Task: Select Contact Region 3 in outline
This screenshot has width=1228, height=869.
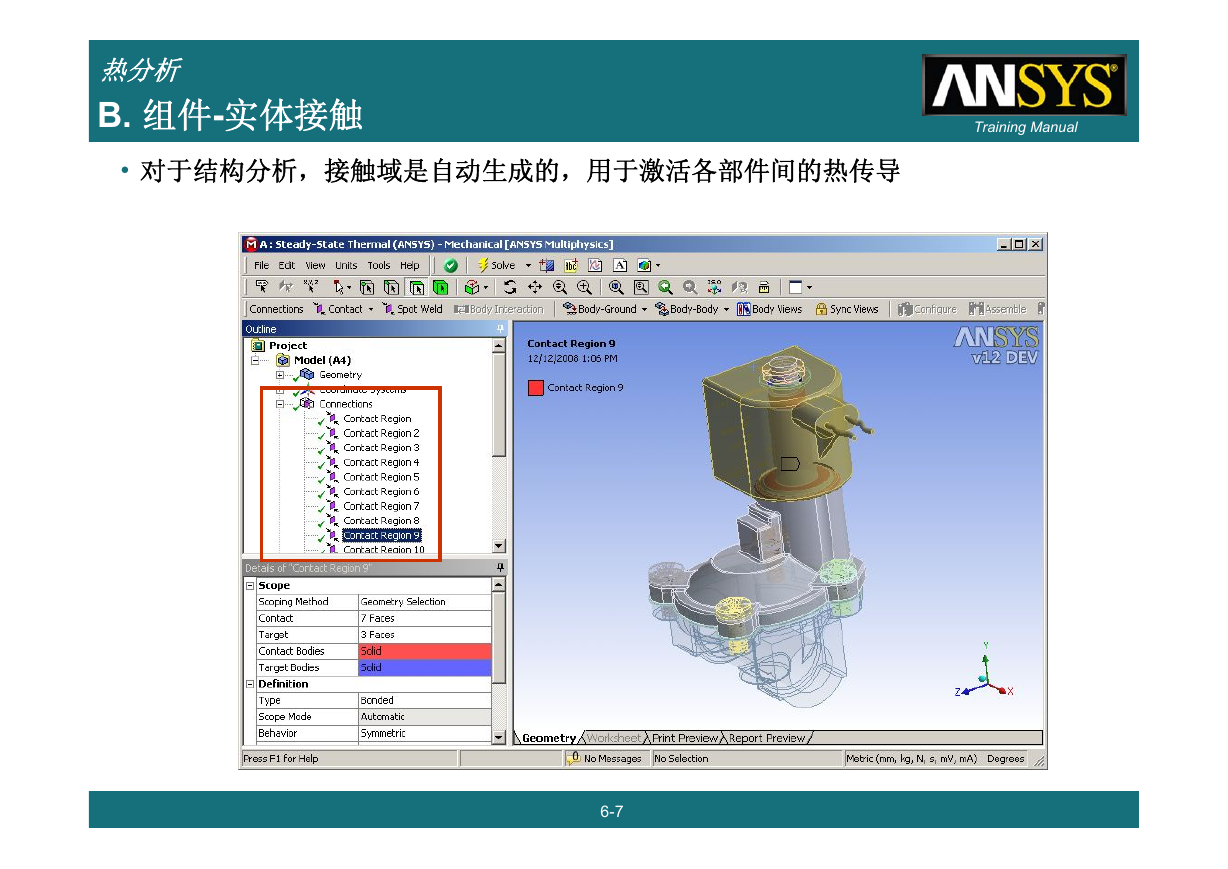Action: [x=381, y=448]
